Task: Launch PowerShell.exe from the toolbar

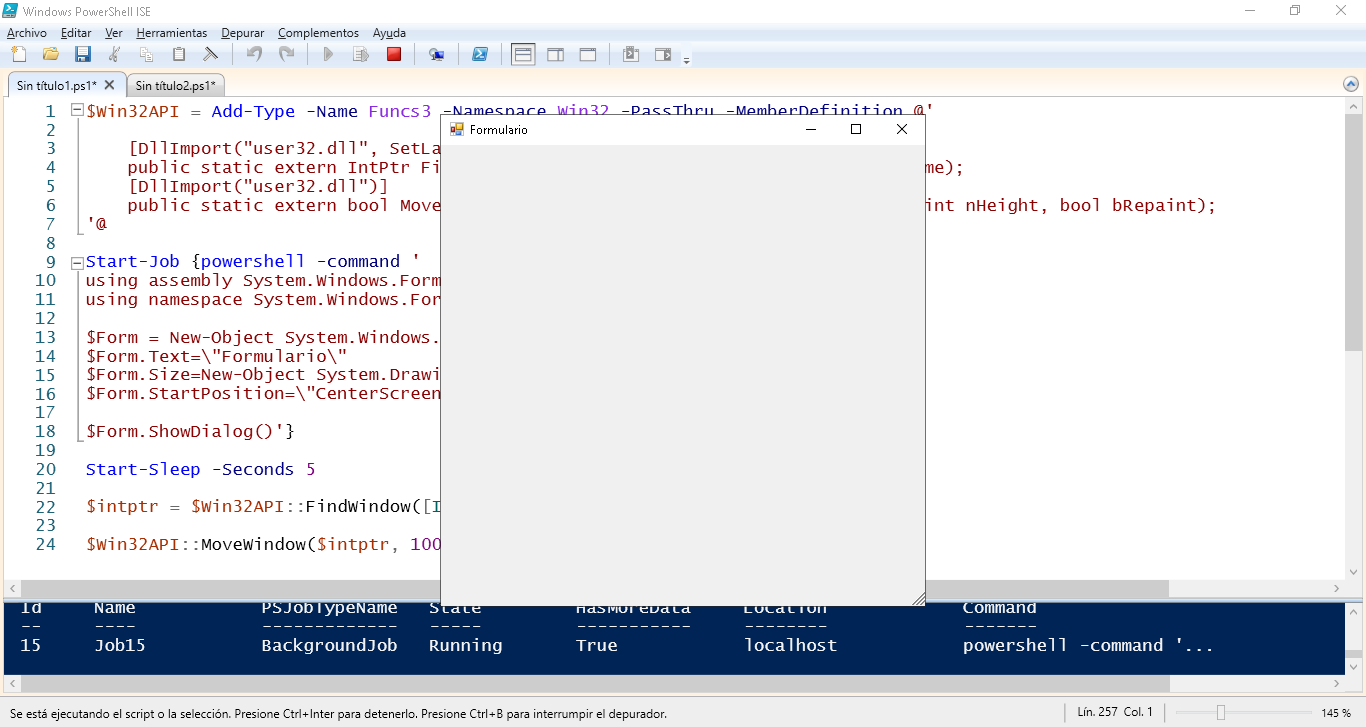Action: point(480,54)
